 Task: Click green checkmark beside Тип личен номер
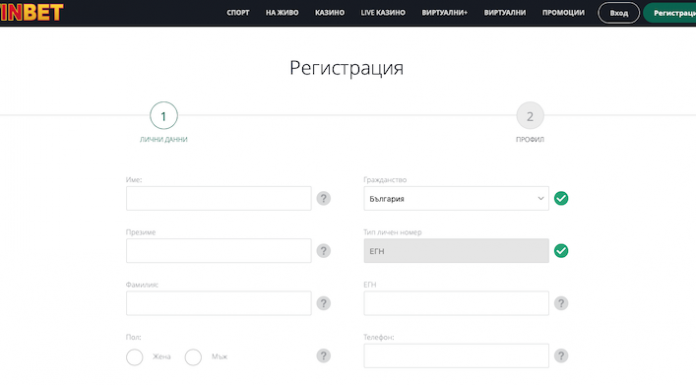coord(561,251)
